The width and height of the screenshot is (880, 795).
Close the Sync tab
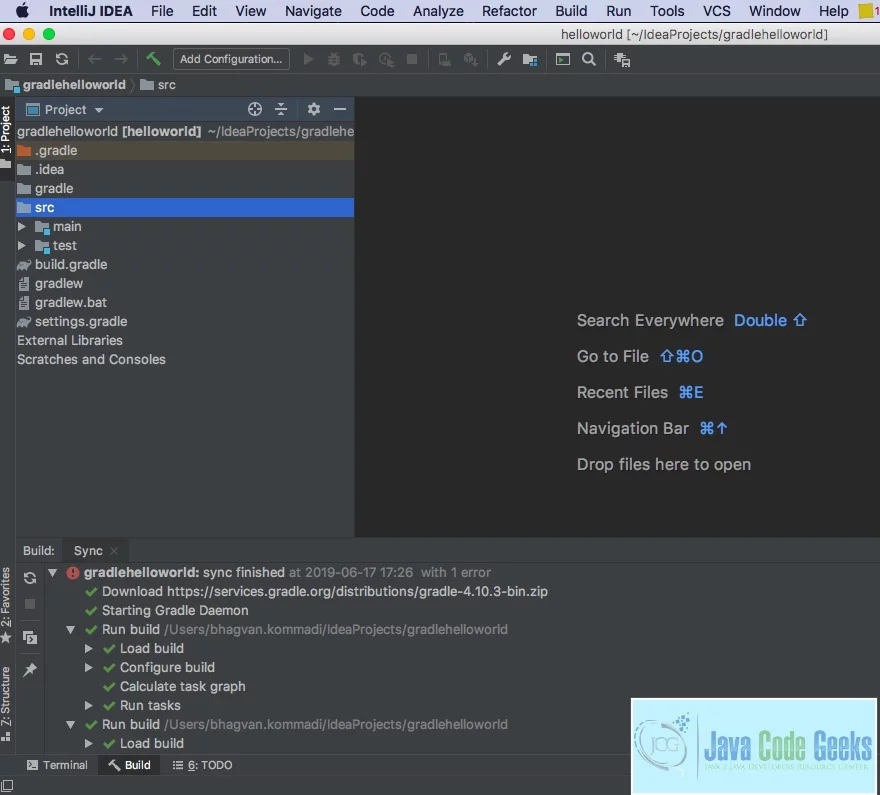(x=114, y=551)
